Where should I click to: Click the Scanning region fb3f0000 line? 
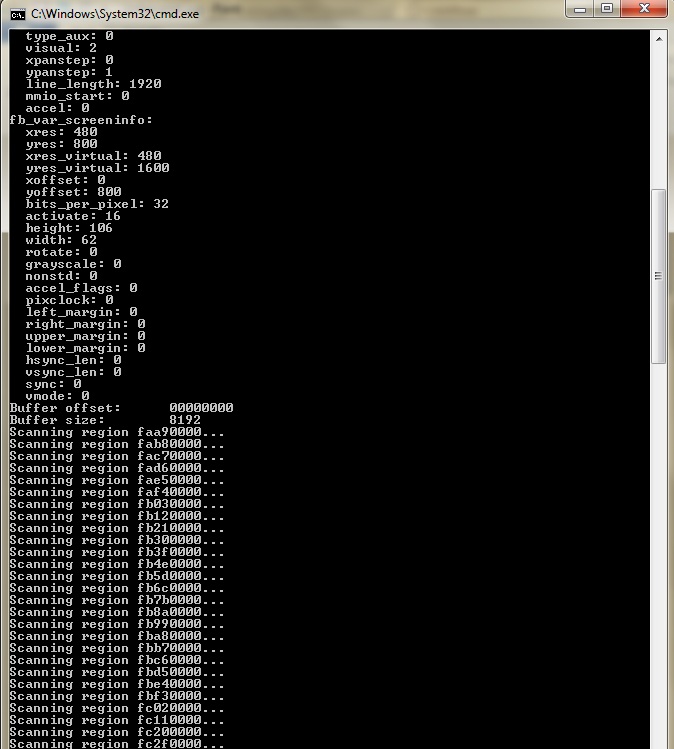pos(117,552)
